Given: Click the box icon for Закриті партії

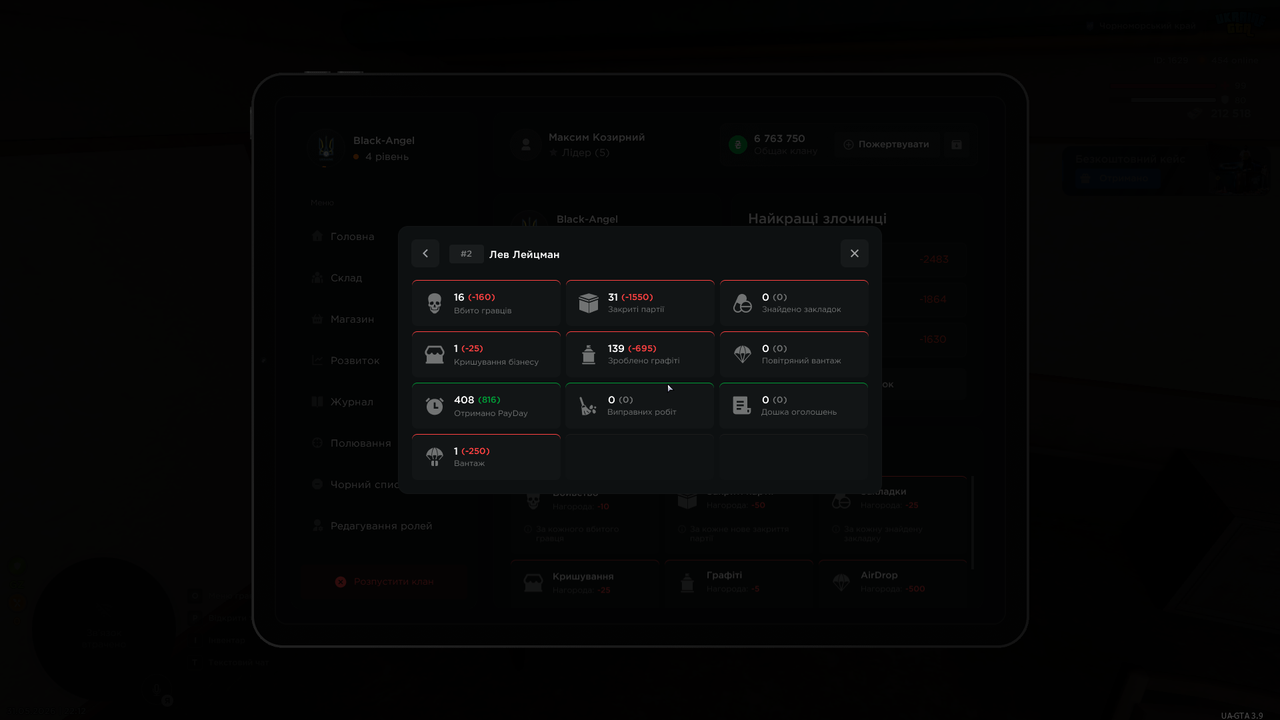Looking at the screenshot, I should click(588, 303).
